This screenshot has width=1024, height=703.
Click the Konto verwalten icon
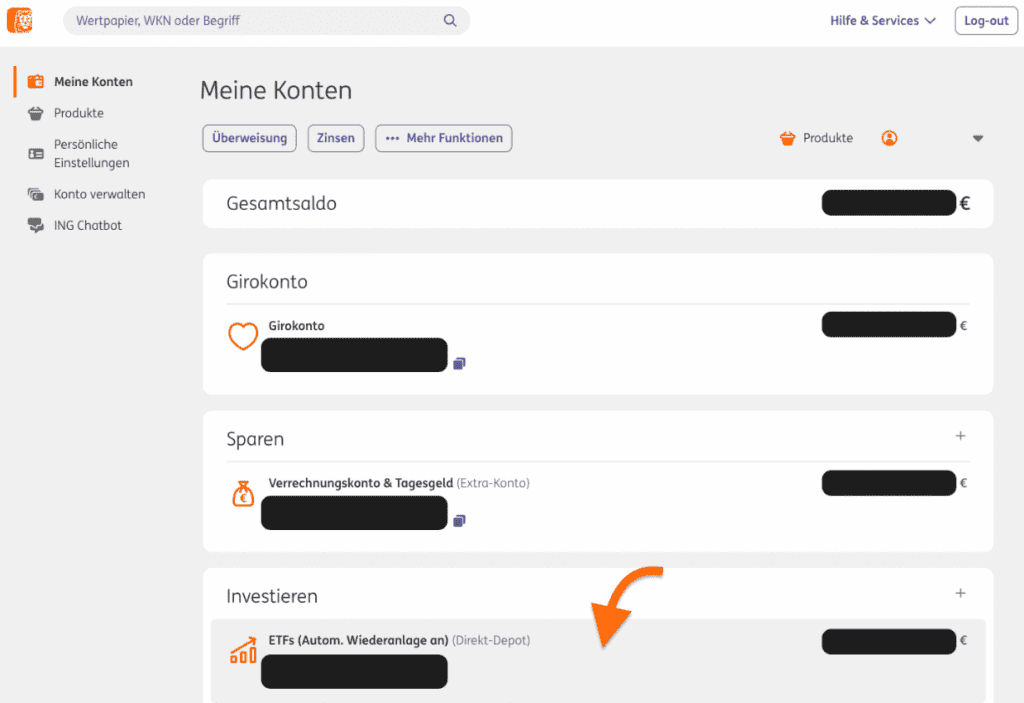coord(35,194)
